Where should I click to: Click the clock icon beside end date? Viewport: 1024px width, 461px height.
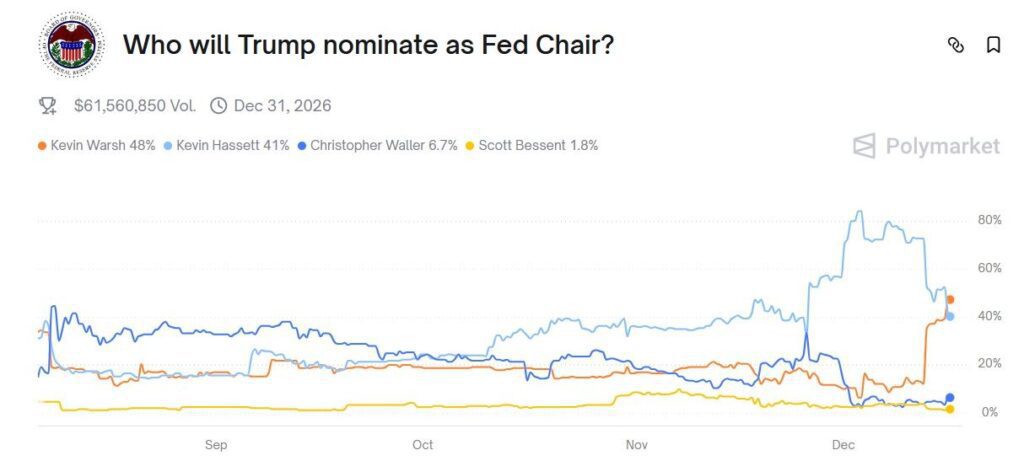(218, 105)
